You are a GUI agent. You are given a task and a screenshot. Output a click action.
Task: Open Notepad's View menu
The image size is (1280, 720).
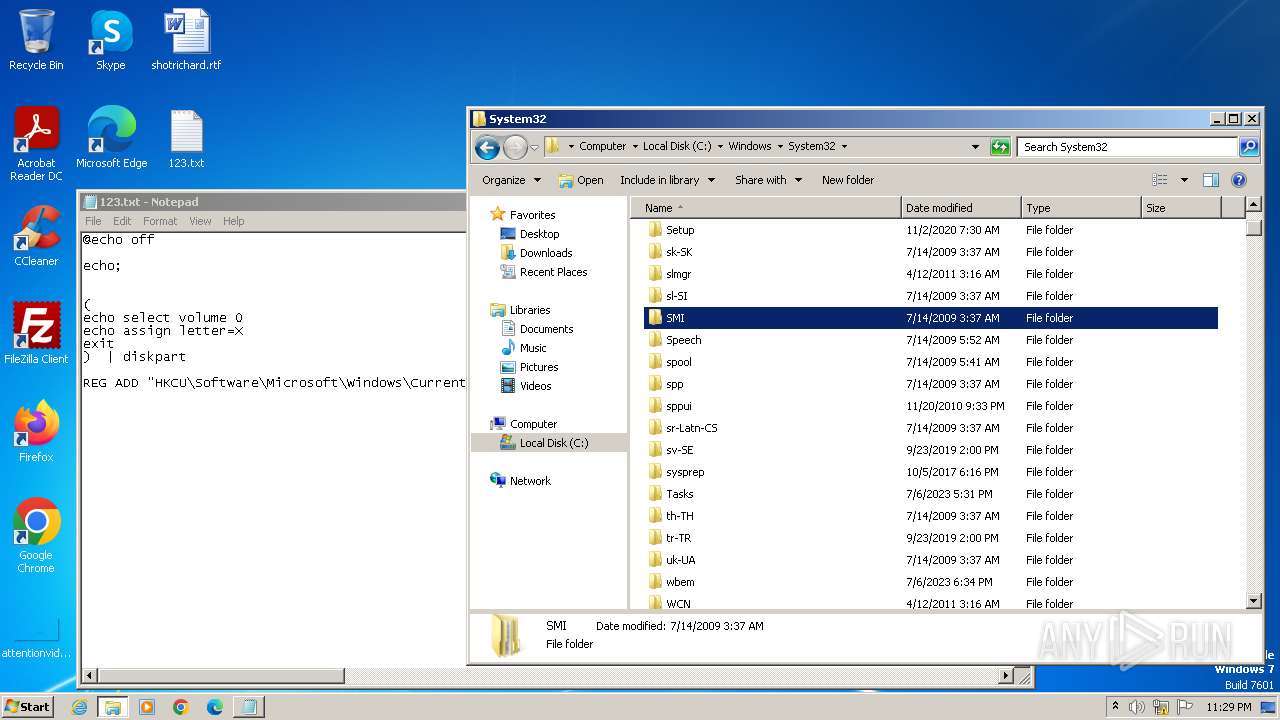tap(200, 221)
